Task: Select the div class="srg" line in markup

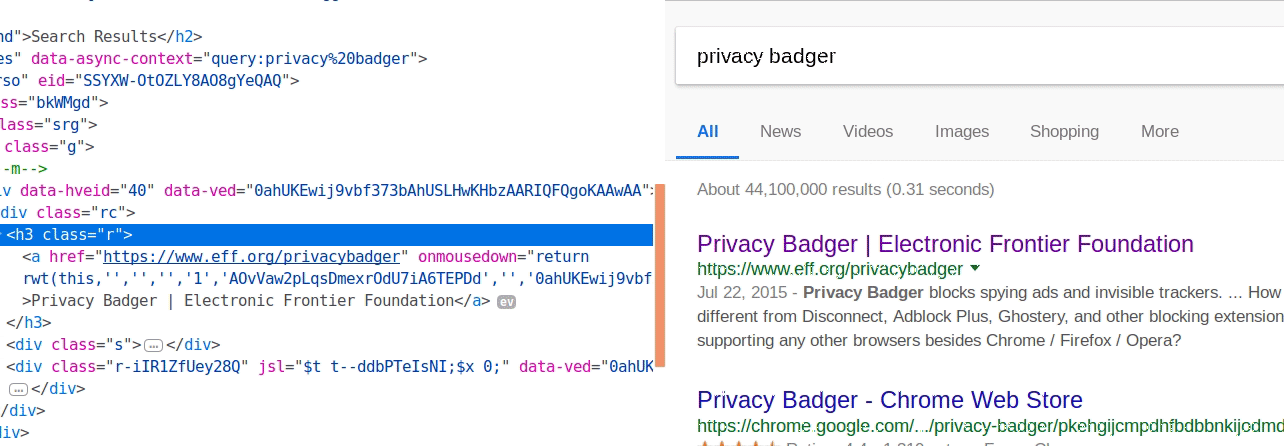Action: click(50, 125)
